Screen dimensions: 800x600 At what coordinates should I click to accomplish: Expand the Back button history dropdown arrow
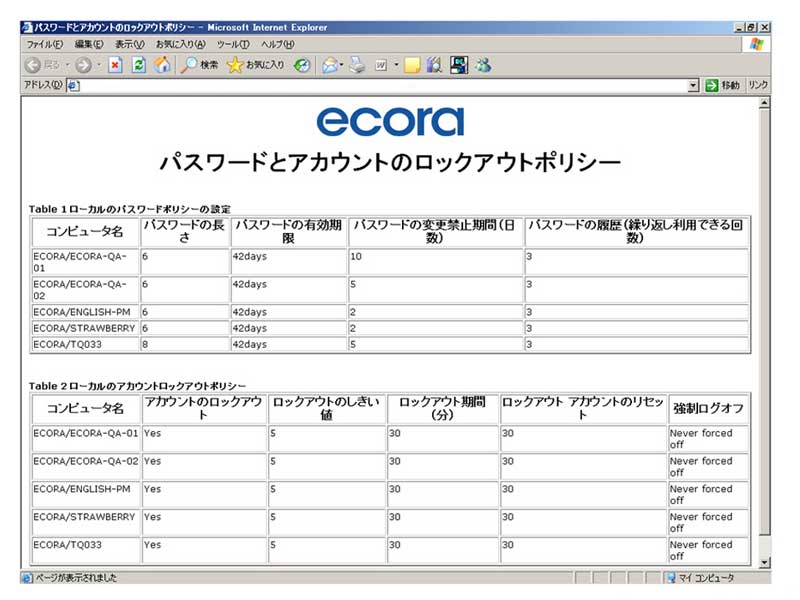(x=67, y=65)
